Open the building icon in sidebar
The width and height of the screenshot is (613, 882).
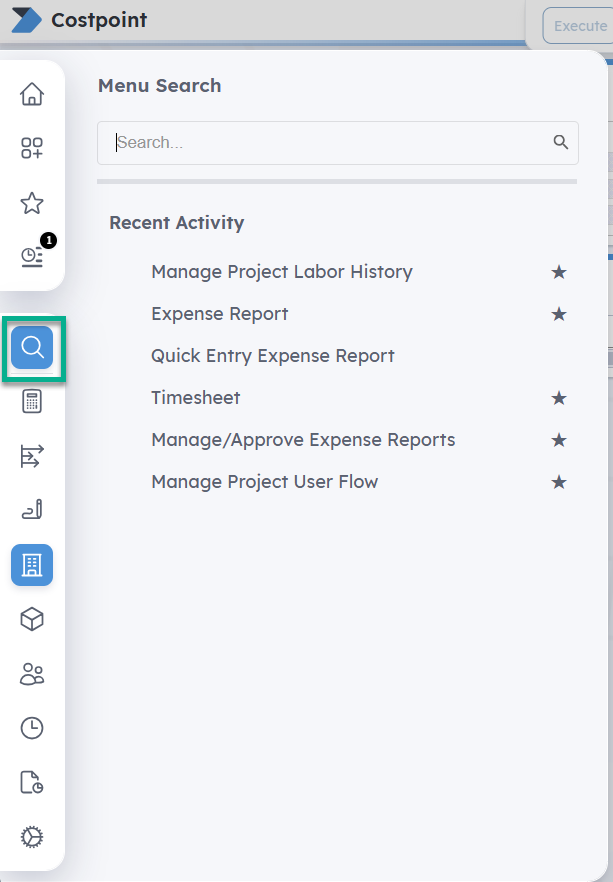coord(32,565)
